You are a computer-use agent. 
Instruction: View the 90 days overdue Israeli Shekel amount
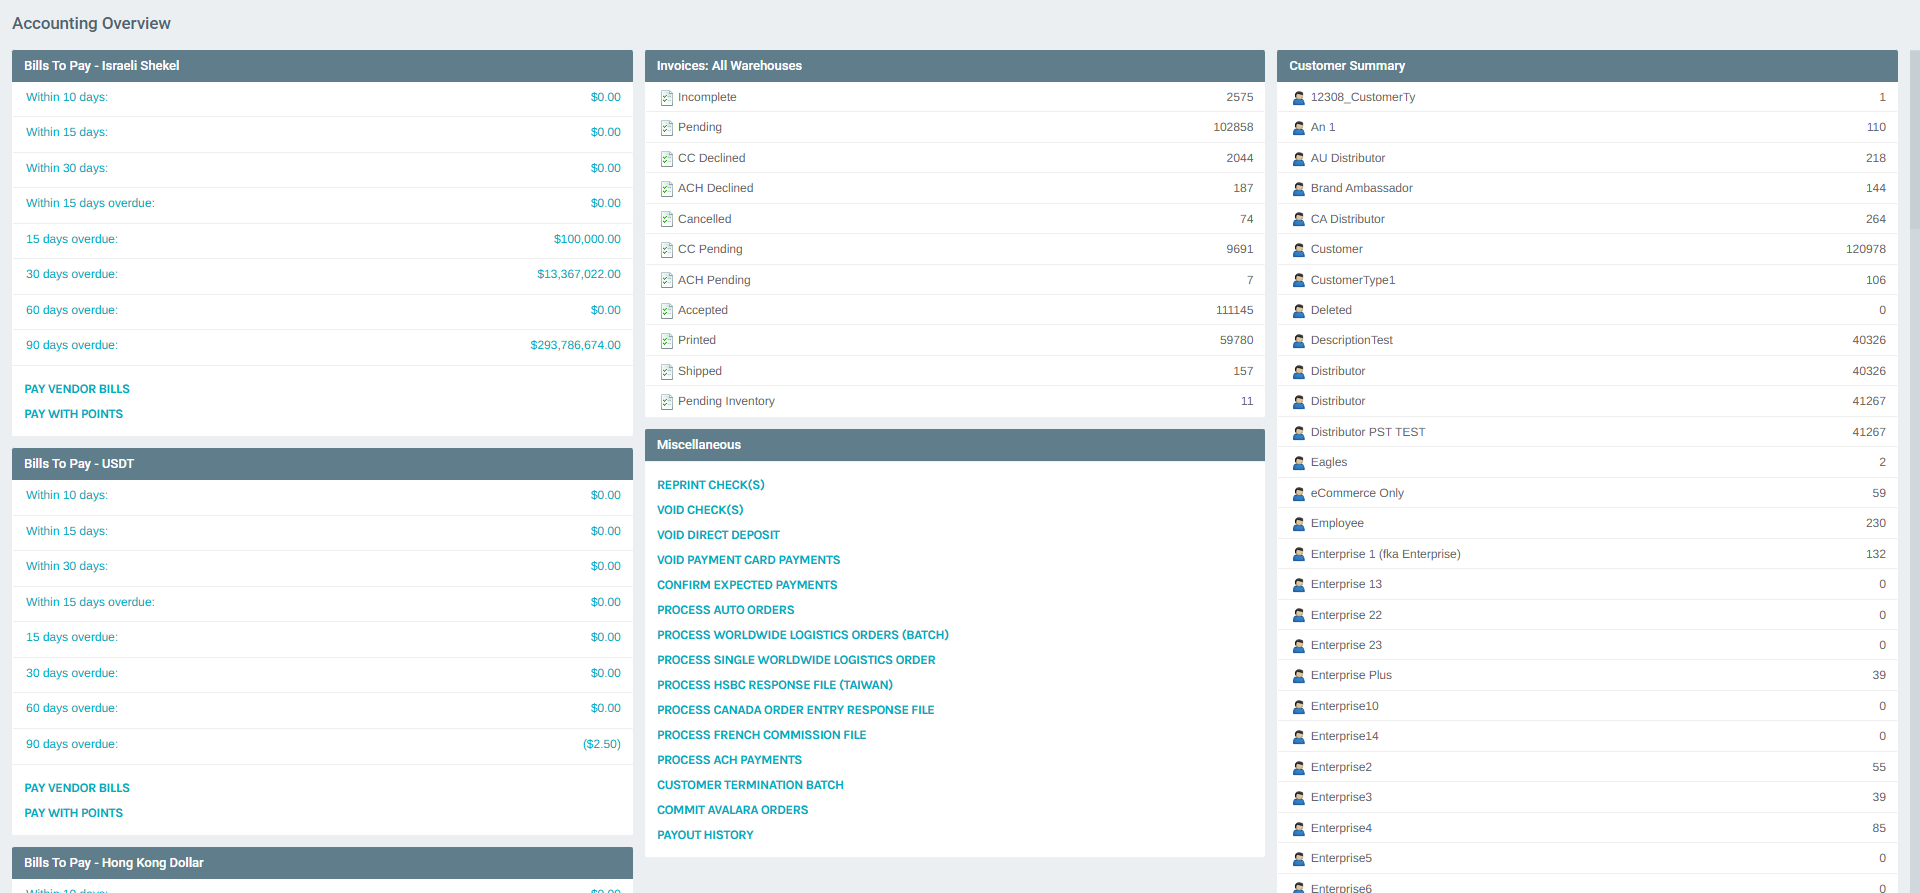(575, 346)
